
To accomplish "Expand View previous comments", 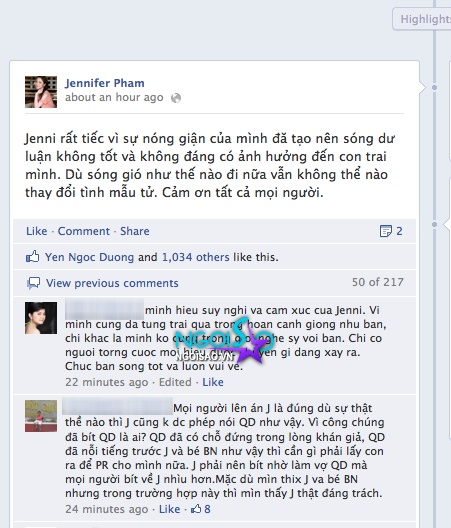I will click(112, 283).
